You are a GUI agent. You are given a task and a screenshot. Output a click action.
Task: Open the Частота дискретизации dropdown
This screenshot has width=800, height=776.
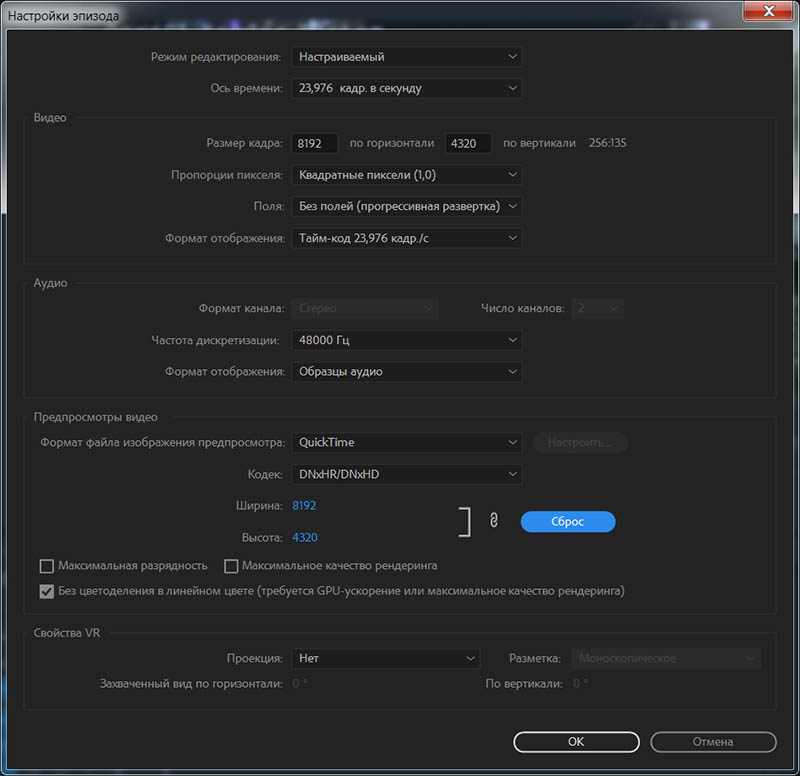click(x=406, y=340)
